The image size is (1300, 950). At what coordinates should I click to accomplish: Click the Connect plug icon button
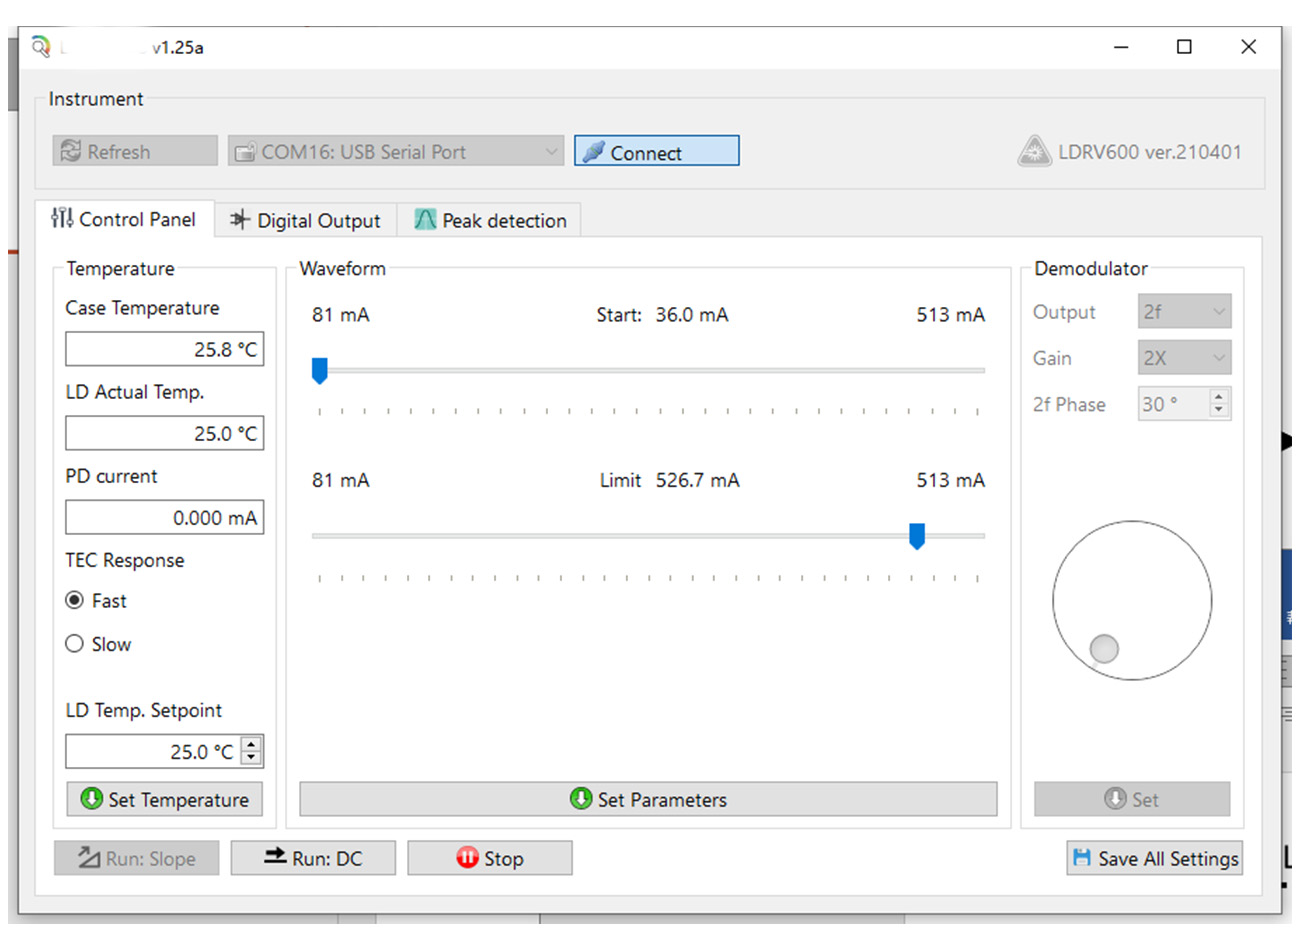click(594, 152)
